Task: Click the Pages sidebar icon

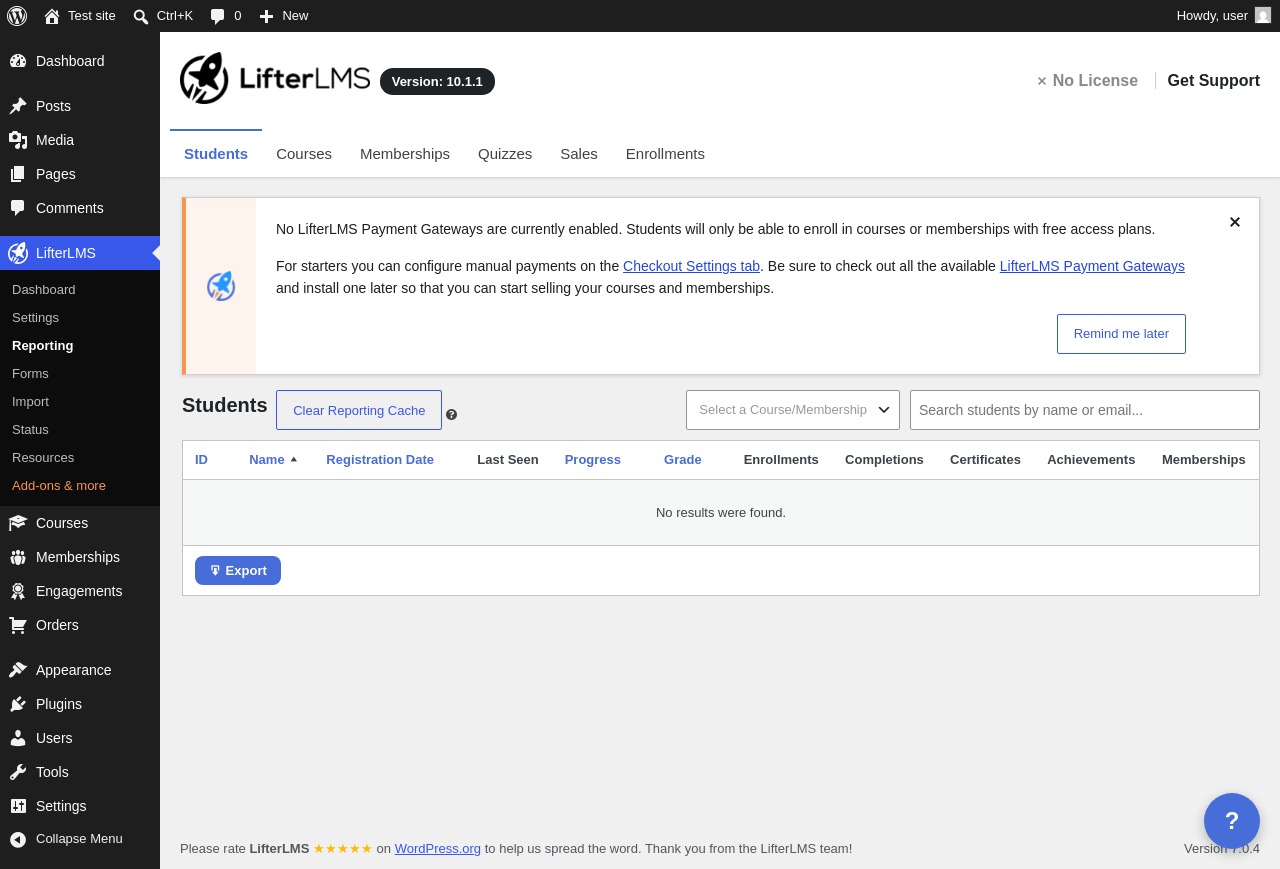Action: point(18,174)
